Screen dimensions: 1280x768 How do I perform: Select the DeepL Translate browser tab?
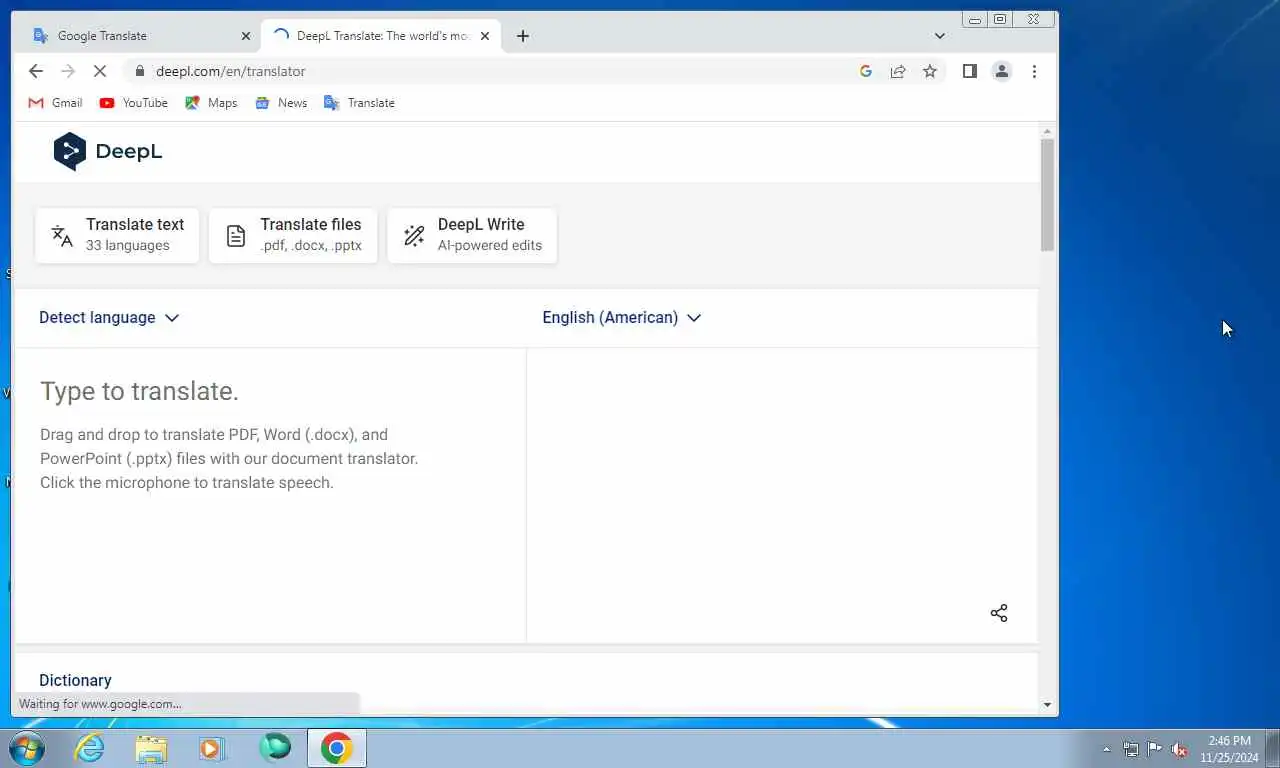point(382,36)
